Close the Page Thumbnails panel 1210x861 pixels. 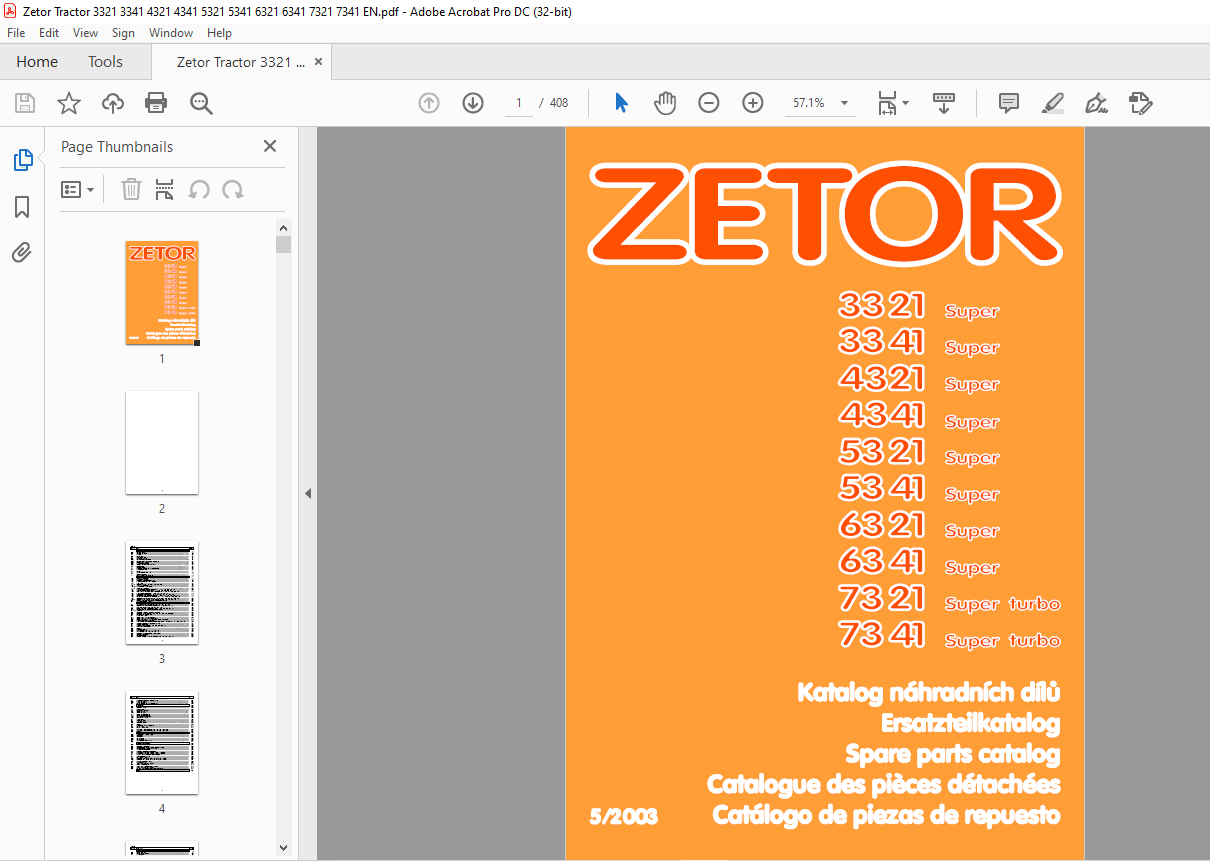click(x=270, y=146)
